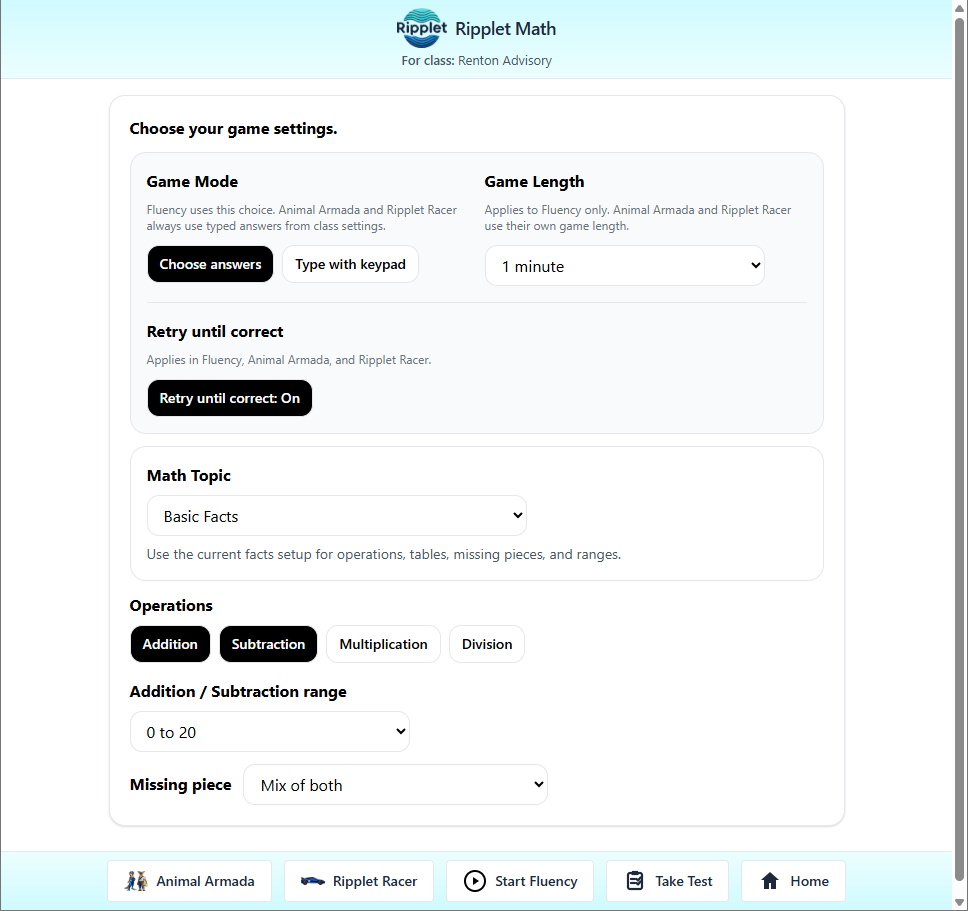This screenshot has height=911, width=968.
Task: Click 'Fluency uses this choice' note
Action: pyautogui.click(x=302, y=218)
